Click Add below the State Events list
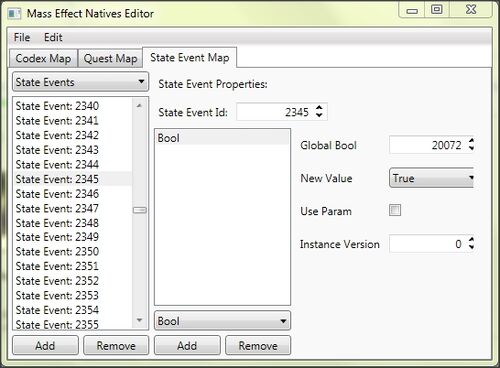Image resolution: width=500 pixels, height=368 pixels. point(45,346)
